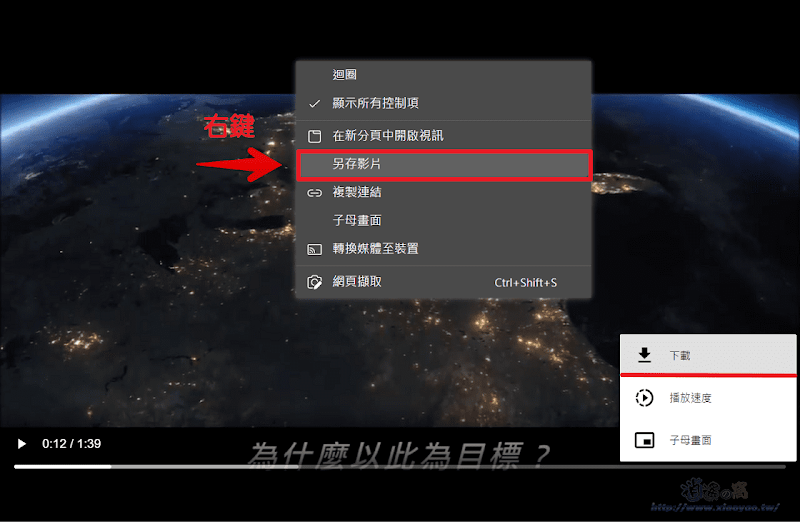The image size is (800, 522).
Task: Click the link icon beside 複製連結
Action: point(315,193)
